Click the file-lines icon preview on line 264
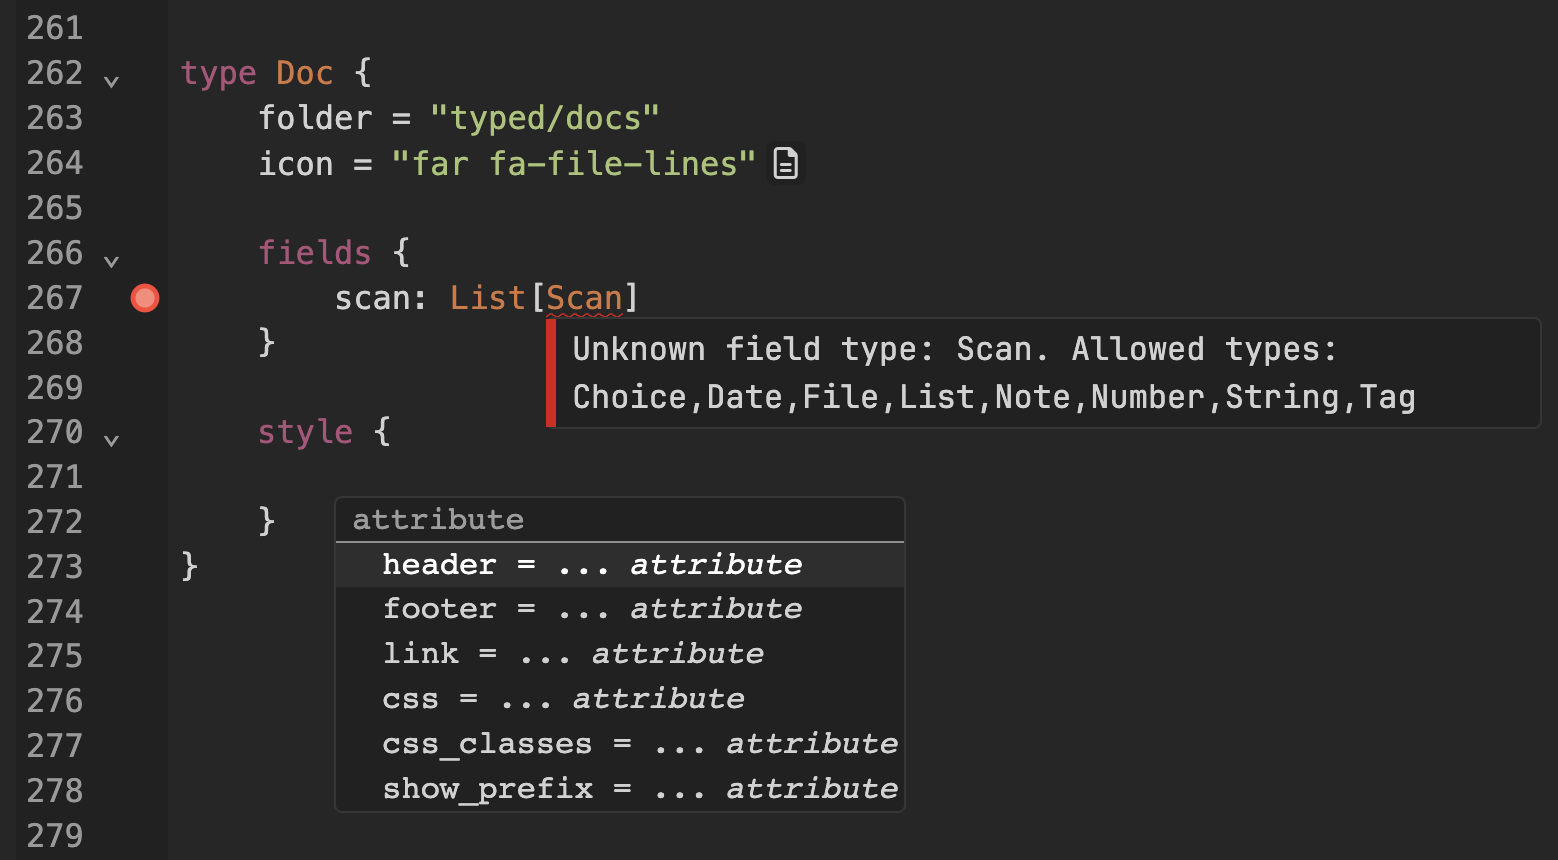This screenshot has height=860, width=1558. point(786,163)
